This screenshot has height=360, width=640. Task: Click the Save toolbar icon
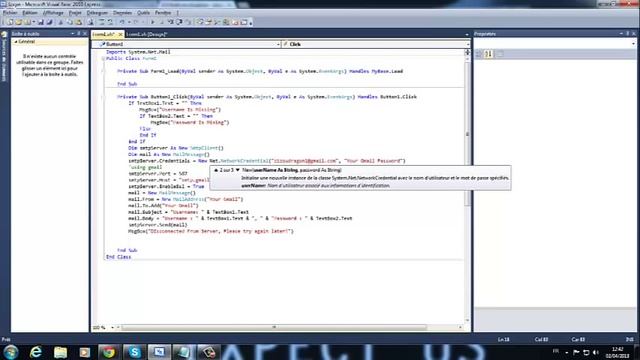(x=40, y=22)
